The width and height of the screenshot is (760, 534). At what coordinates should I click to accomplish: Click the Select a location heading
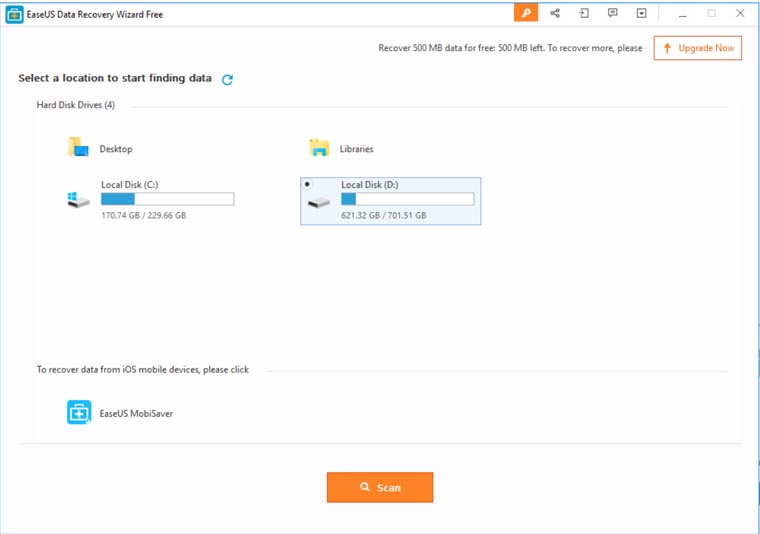[x=115, y=78]
